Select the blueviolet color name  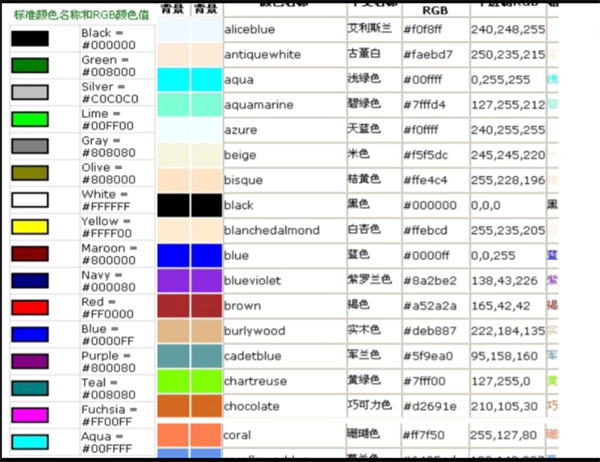click(252, 281)
